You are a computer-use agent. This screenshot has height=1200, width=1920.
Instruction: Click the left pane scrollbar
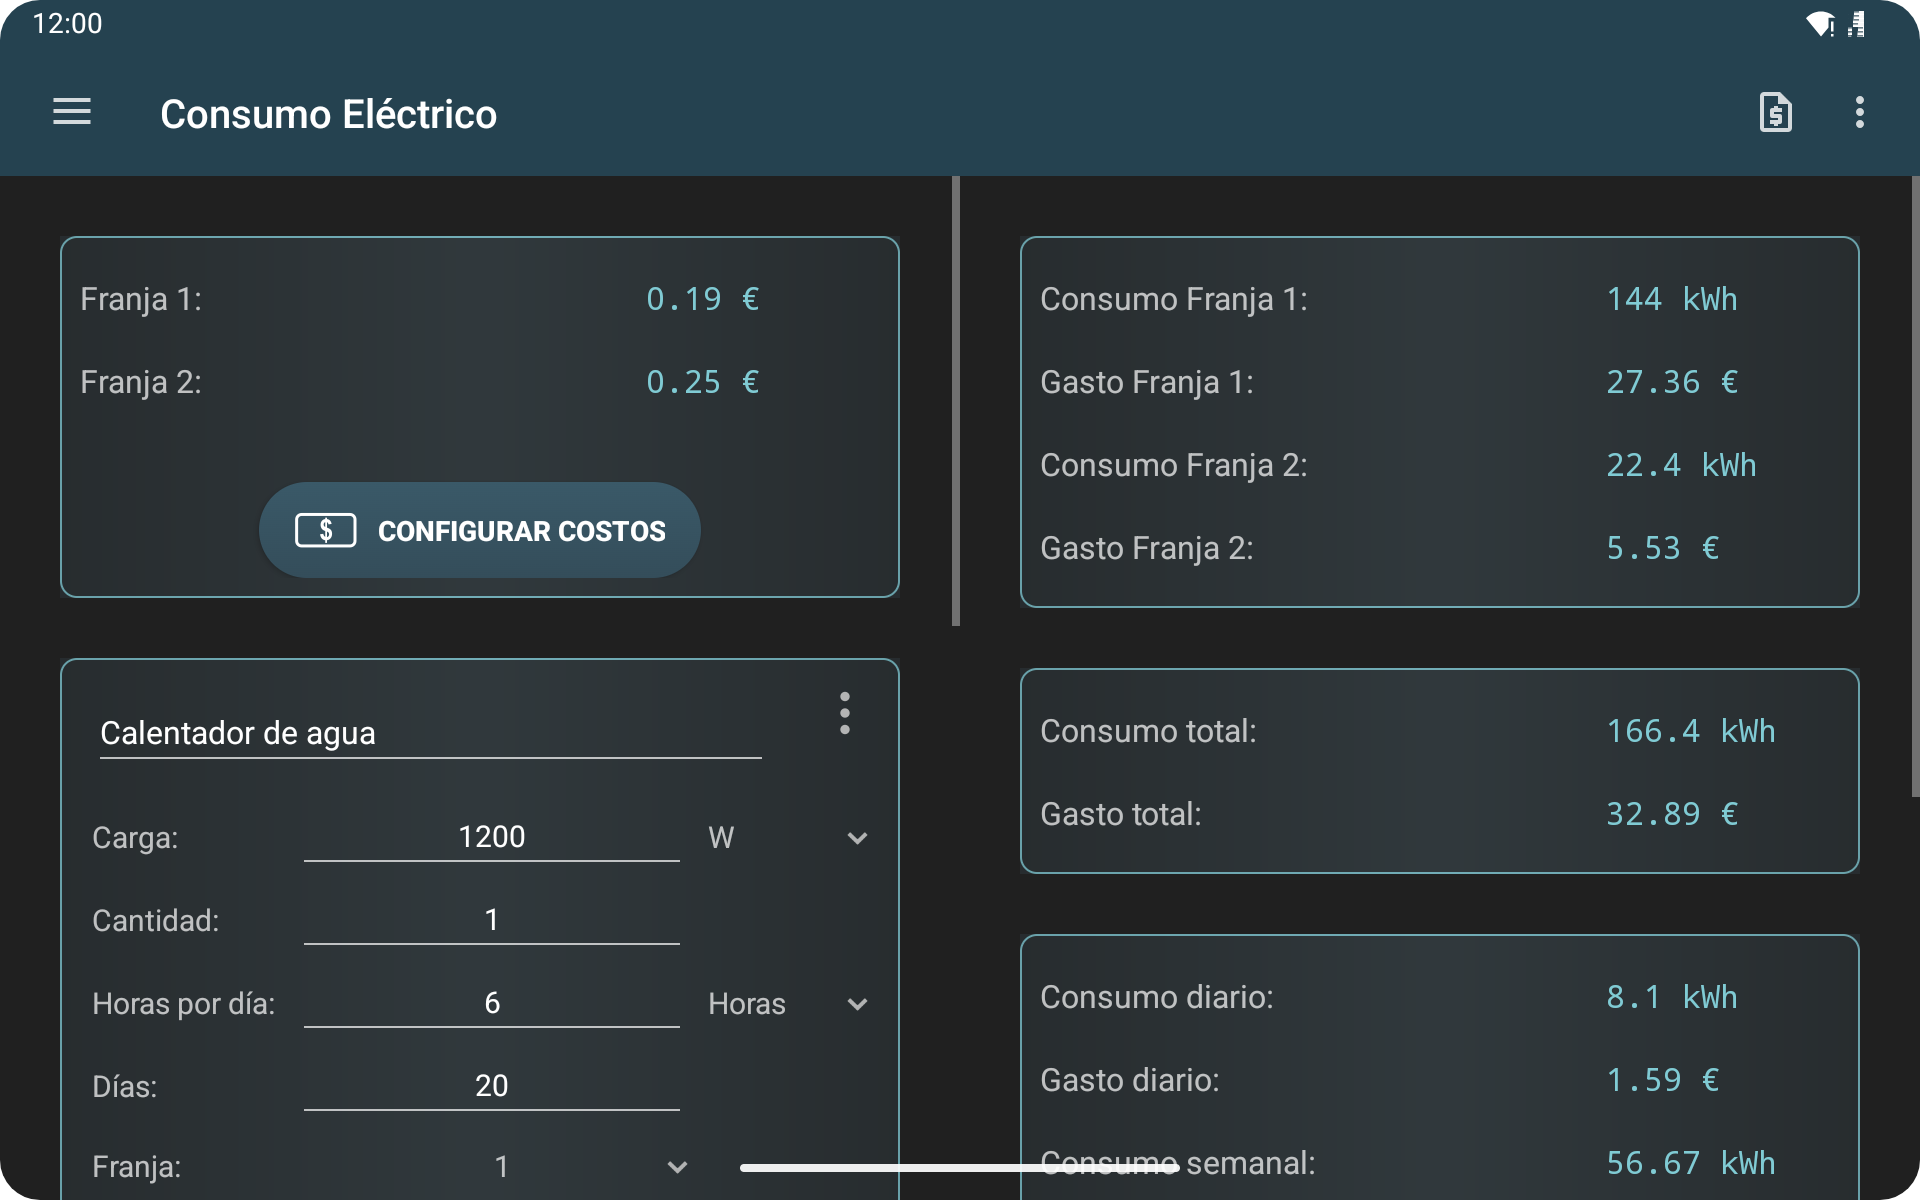[956, 401]
